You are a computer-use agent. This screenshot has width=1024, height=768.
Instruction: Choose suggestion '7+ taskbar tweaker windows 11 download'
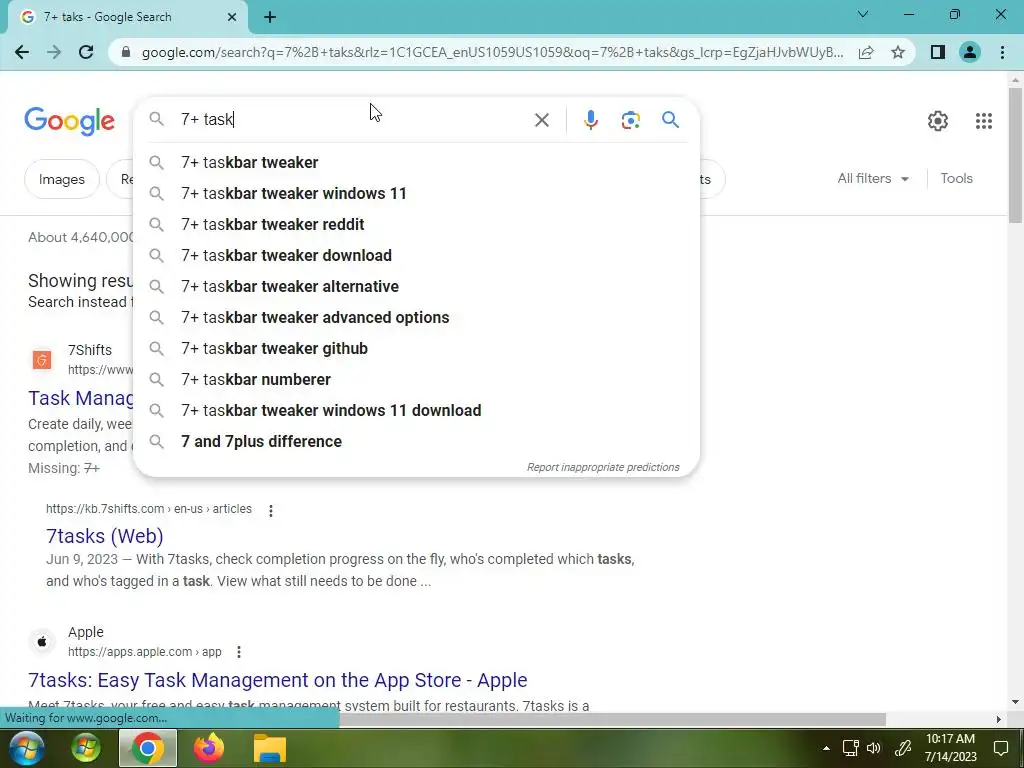coord(416,410)
